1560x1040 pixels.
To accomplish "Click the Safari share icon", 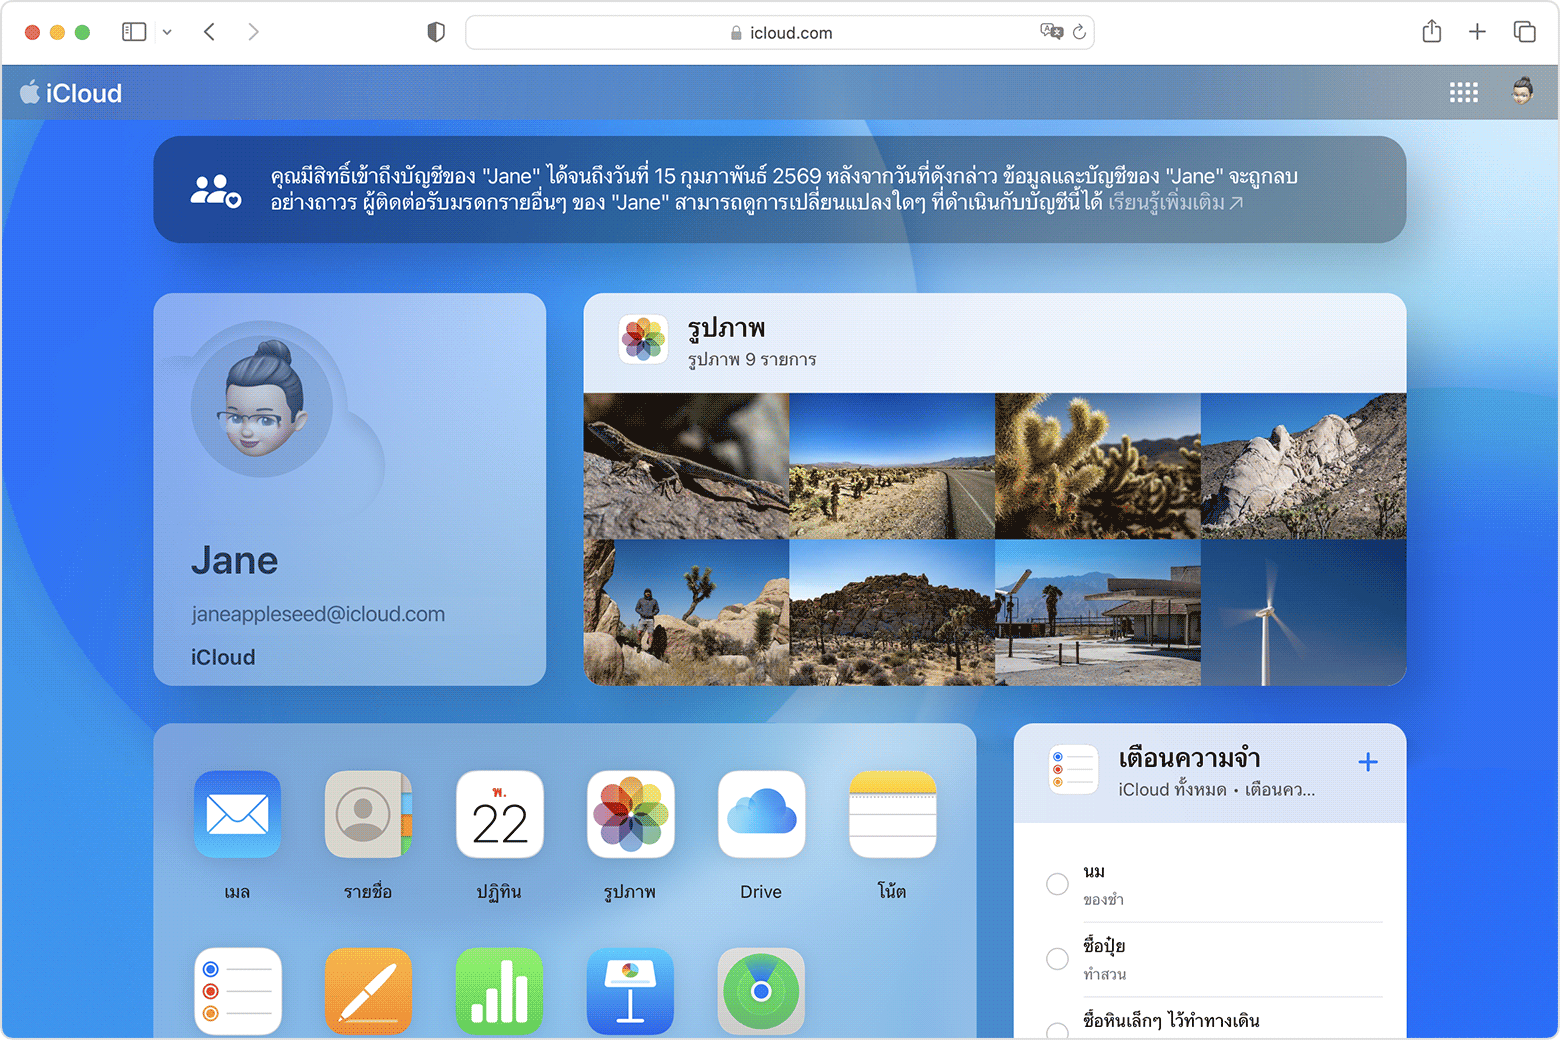I will 1432,31.
